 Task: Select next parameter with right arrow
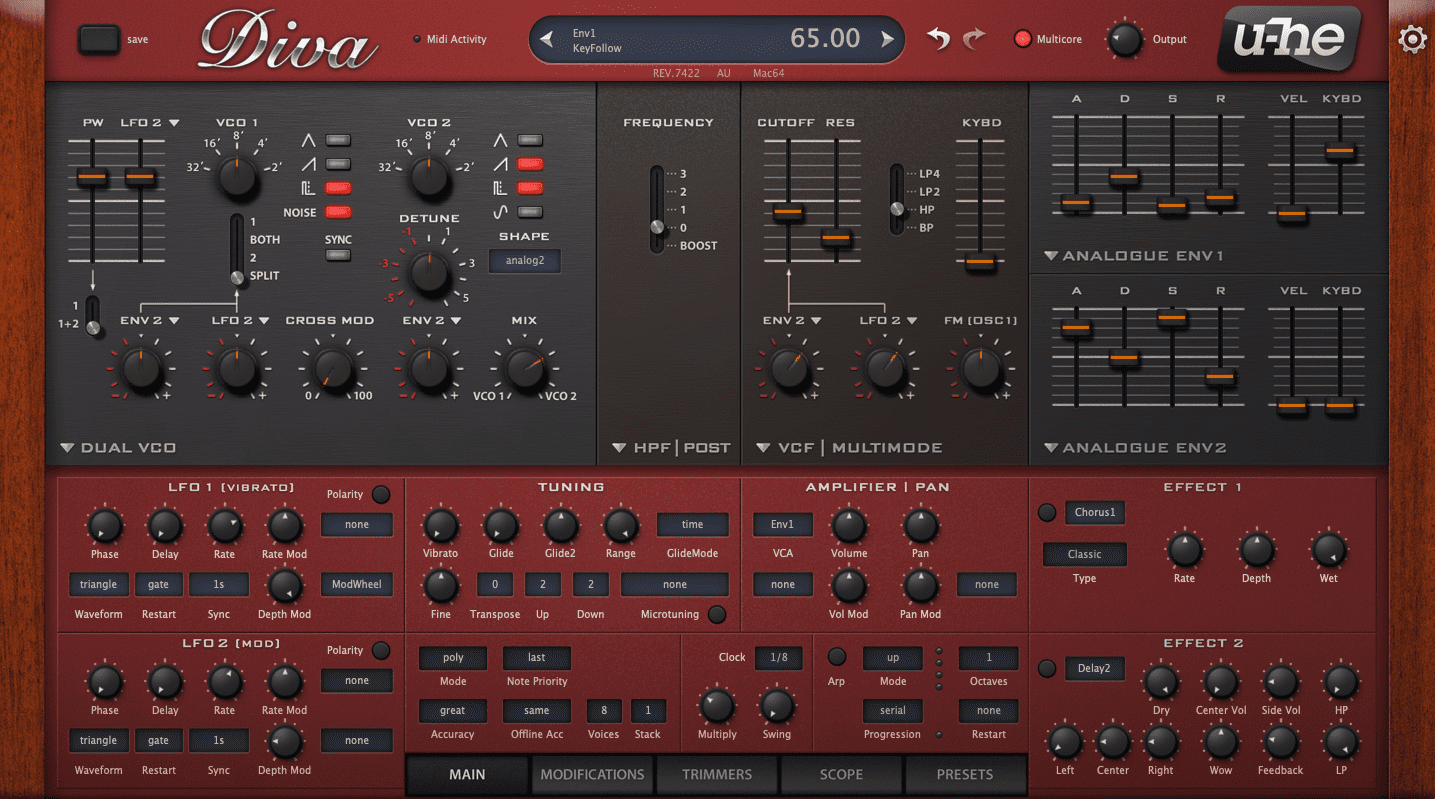(887, 40)
